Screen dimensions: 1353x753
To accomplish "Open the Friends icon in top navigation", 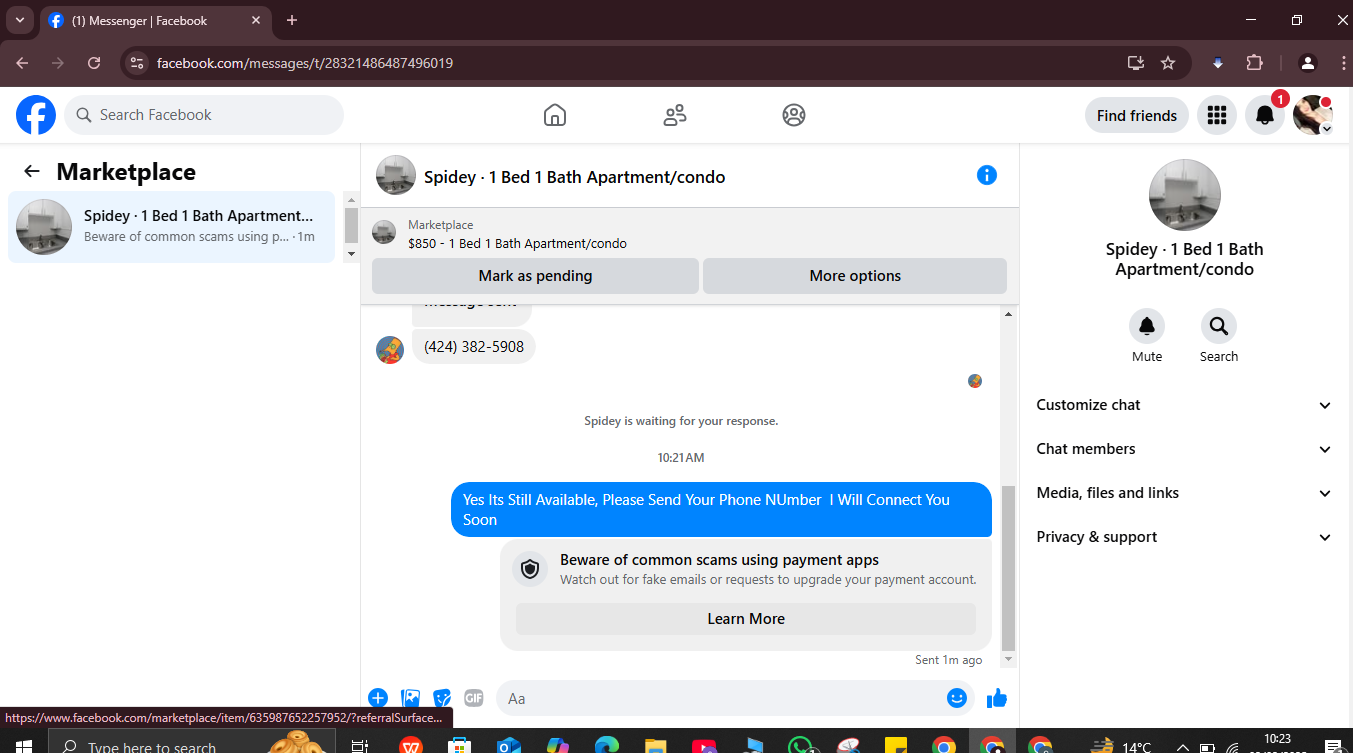I will (x=675, y=115).
